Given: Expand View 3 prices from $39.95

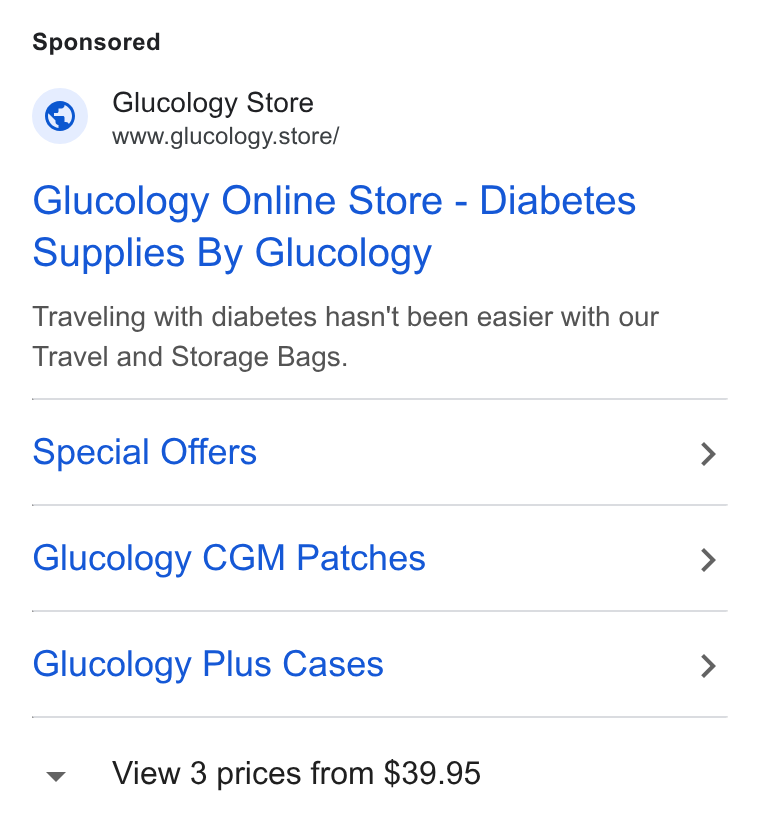Looking at the screenshot, I should tap(296, 773).
